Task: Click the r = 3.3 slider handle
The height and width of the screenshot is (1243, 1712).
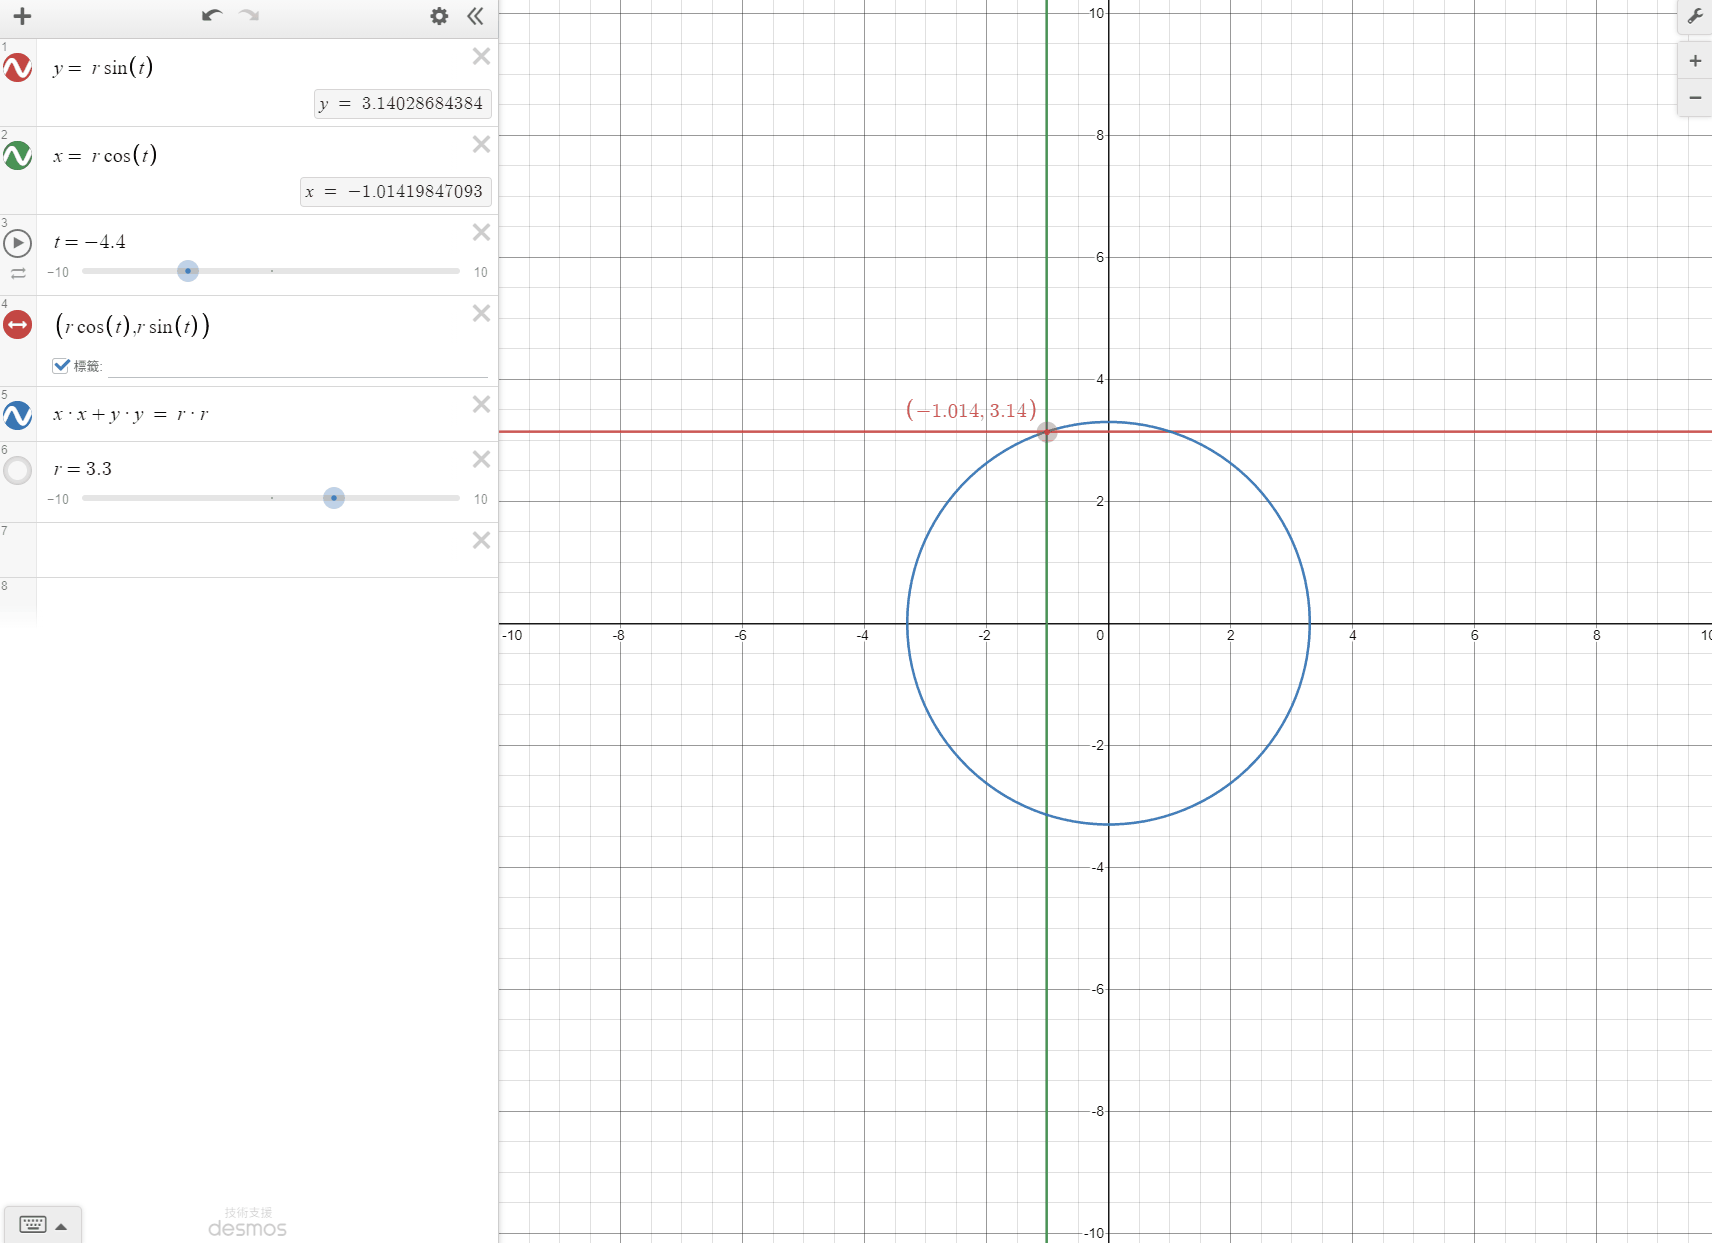Action: tap(334, 498)
